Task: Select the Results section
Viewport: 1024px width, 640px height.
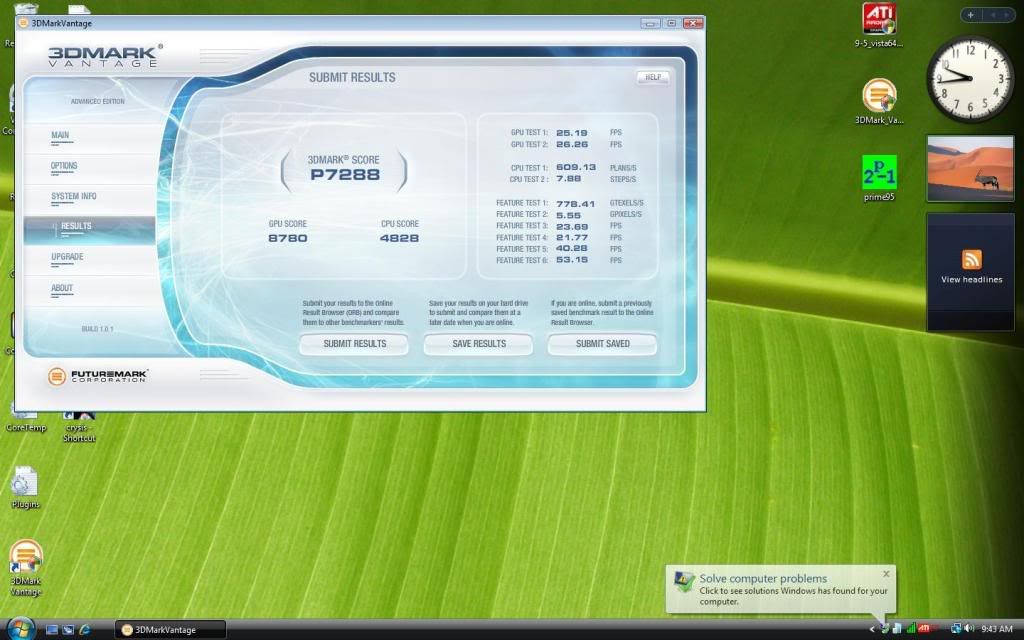Action: coord(89,229)
